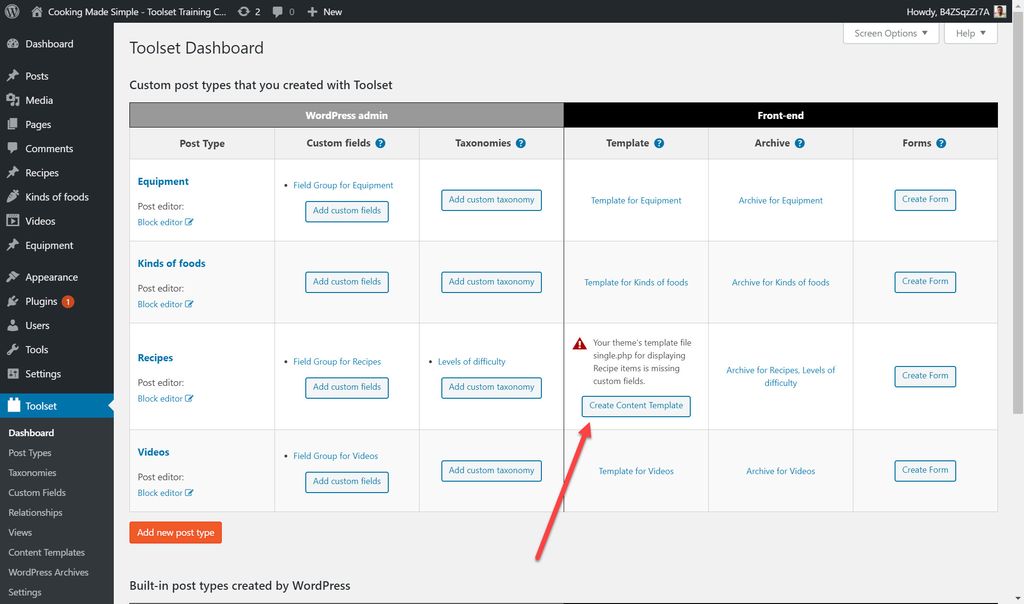
Task: Click the Settings icon in main sidebar
Action: 12,374
